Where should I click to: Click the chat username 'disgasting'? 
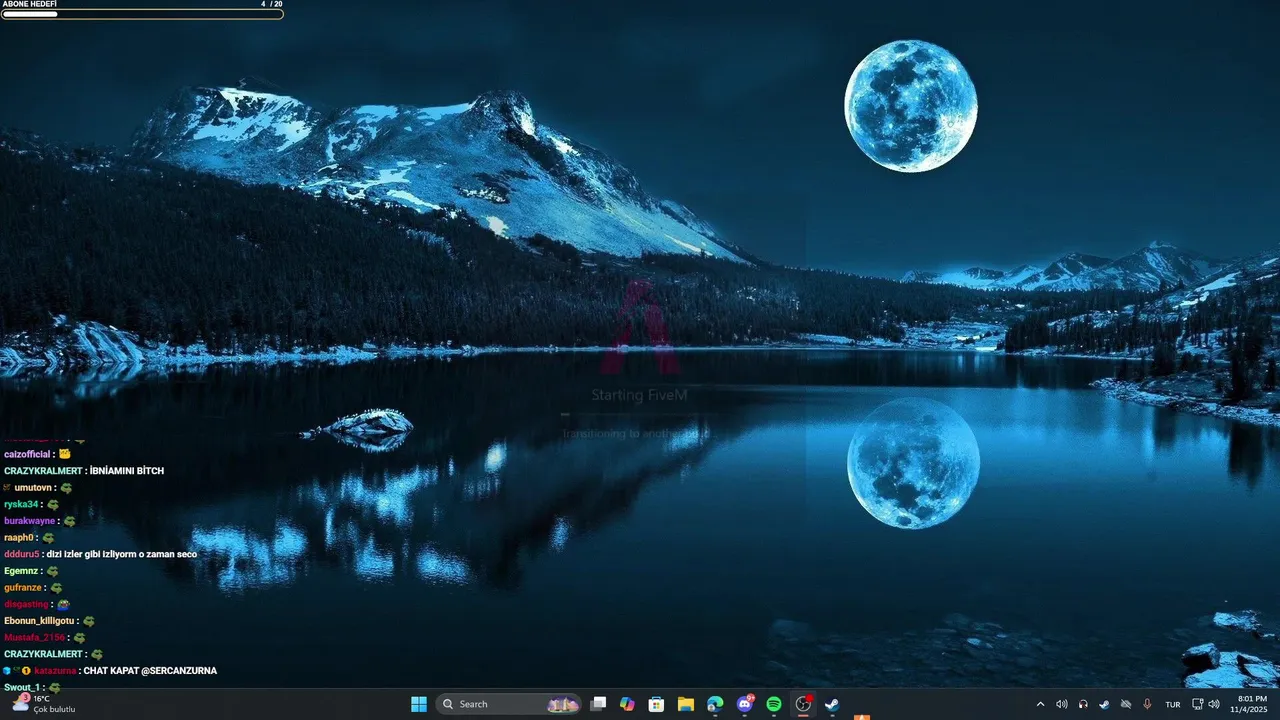(26, 604)
